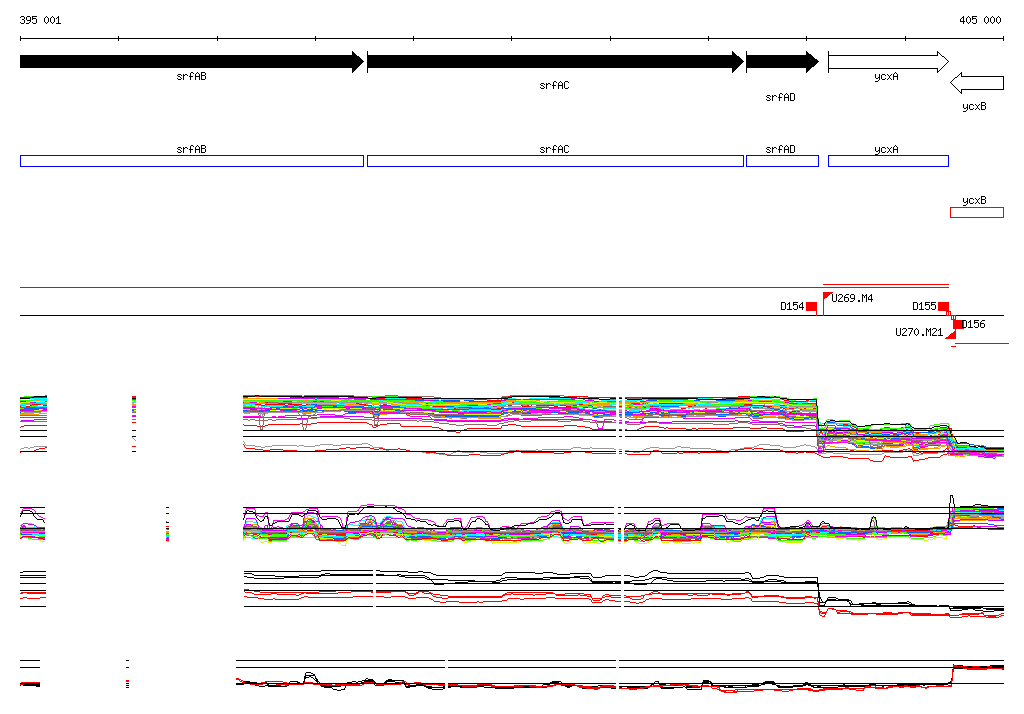Click the 405 000 end coordinate label
This screenshot has width=1024, height=714.
point(980,20)
